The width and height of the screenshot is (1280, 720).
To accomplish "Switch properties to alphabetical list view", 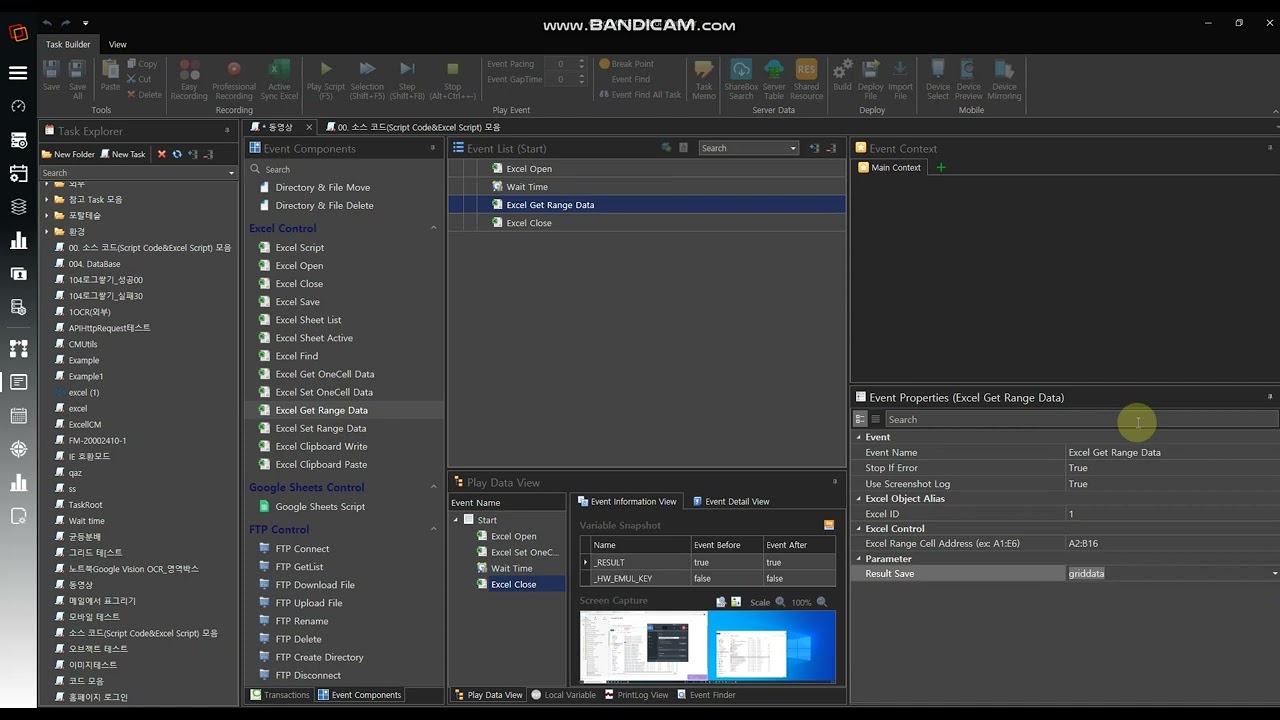I will tap(875, 419).
